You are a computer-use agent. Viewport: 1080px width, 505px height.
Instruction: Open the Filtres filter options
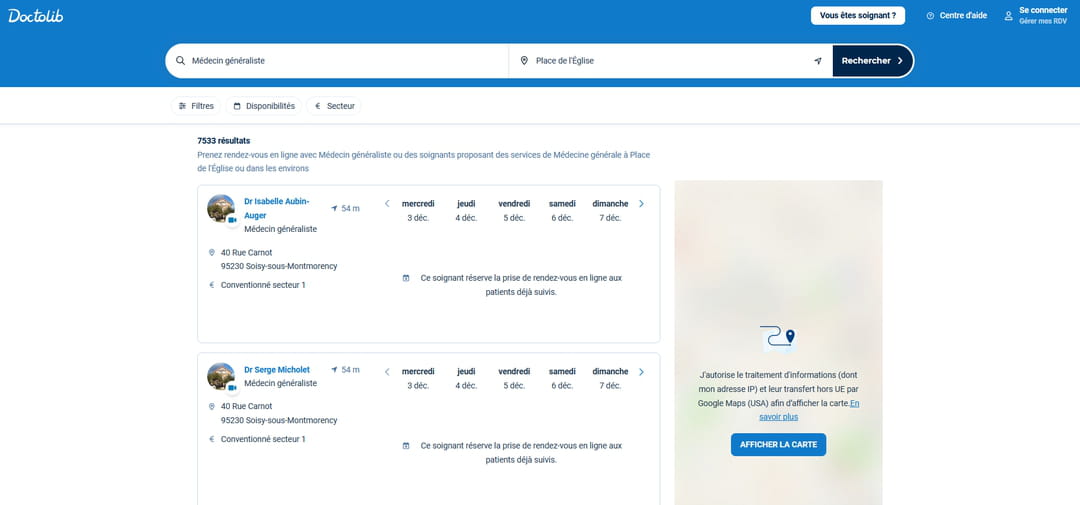tap(196, 106)
